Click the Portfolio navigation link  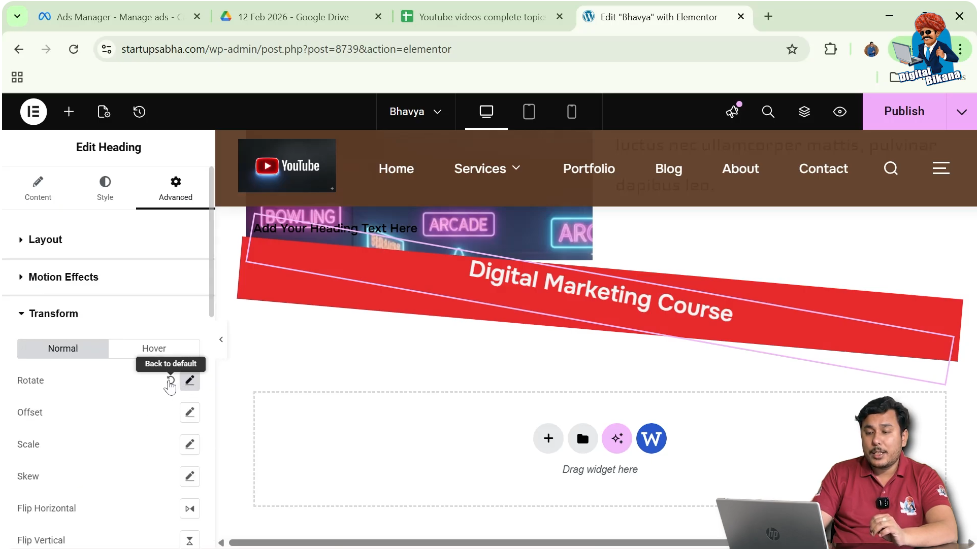[588, 169]
